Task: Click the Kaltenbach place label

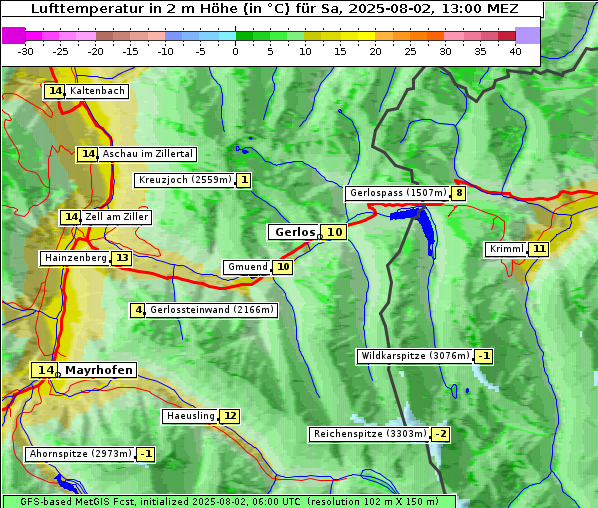Action: point(97,91)
